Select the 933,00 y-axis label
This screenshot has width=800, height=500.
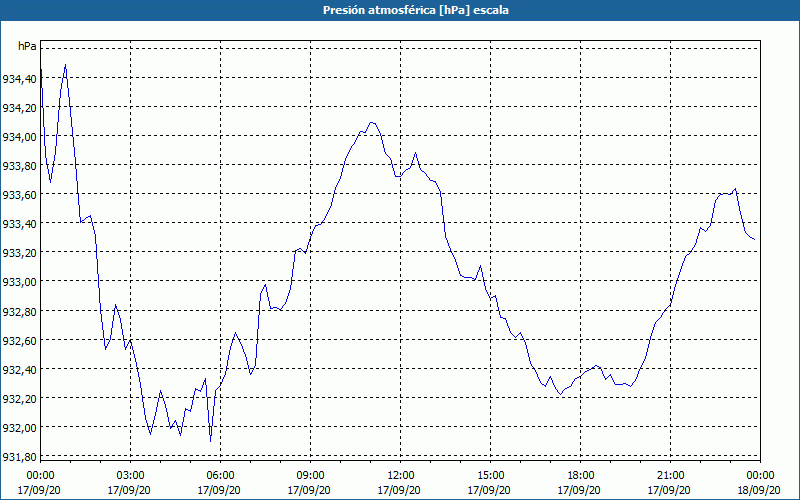point(19,282)
